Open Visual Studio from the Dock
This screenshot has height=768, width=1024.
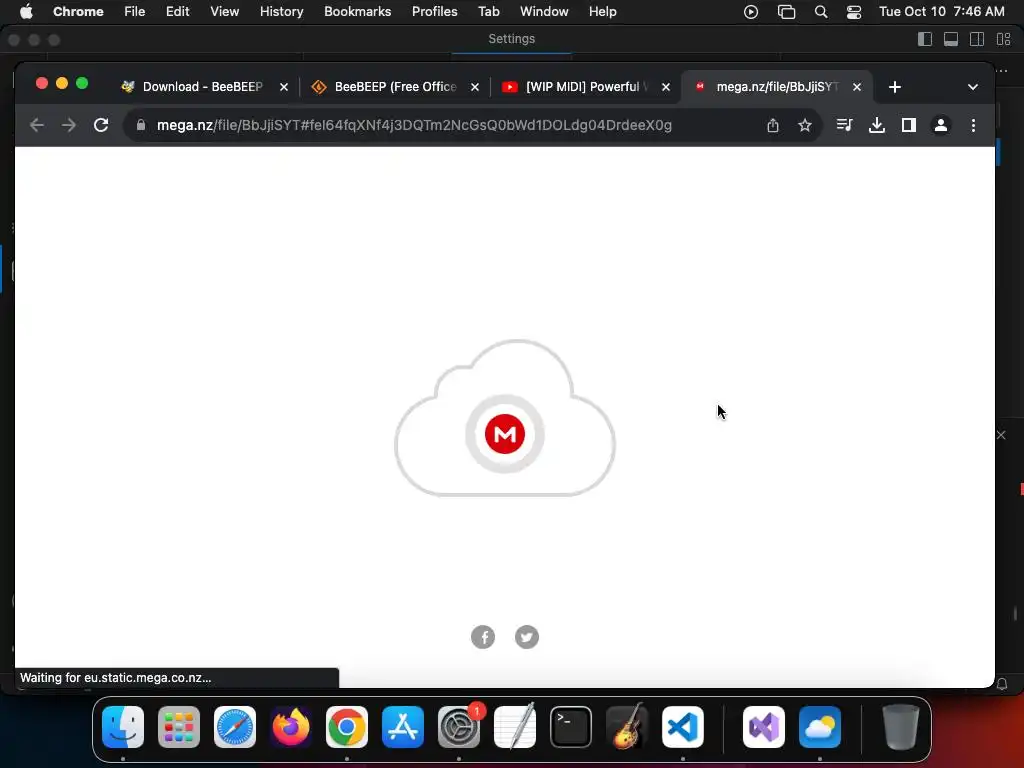(x=764, y=727)
